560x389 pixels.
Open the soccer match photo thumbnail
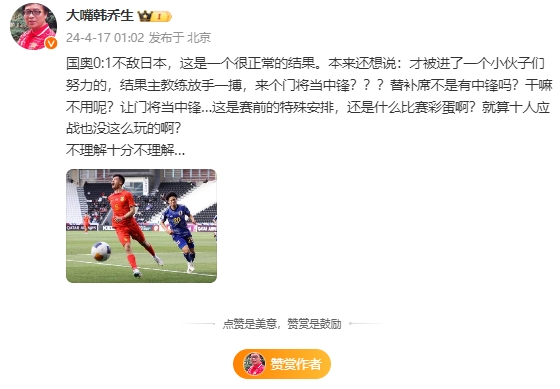tap(141, 226)
